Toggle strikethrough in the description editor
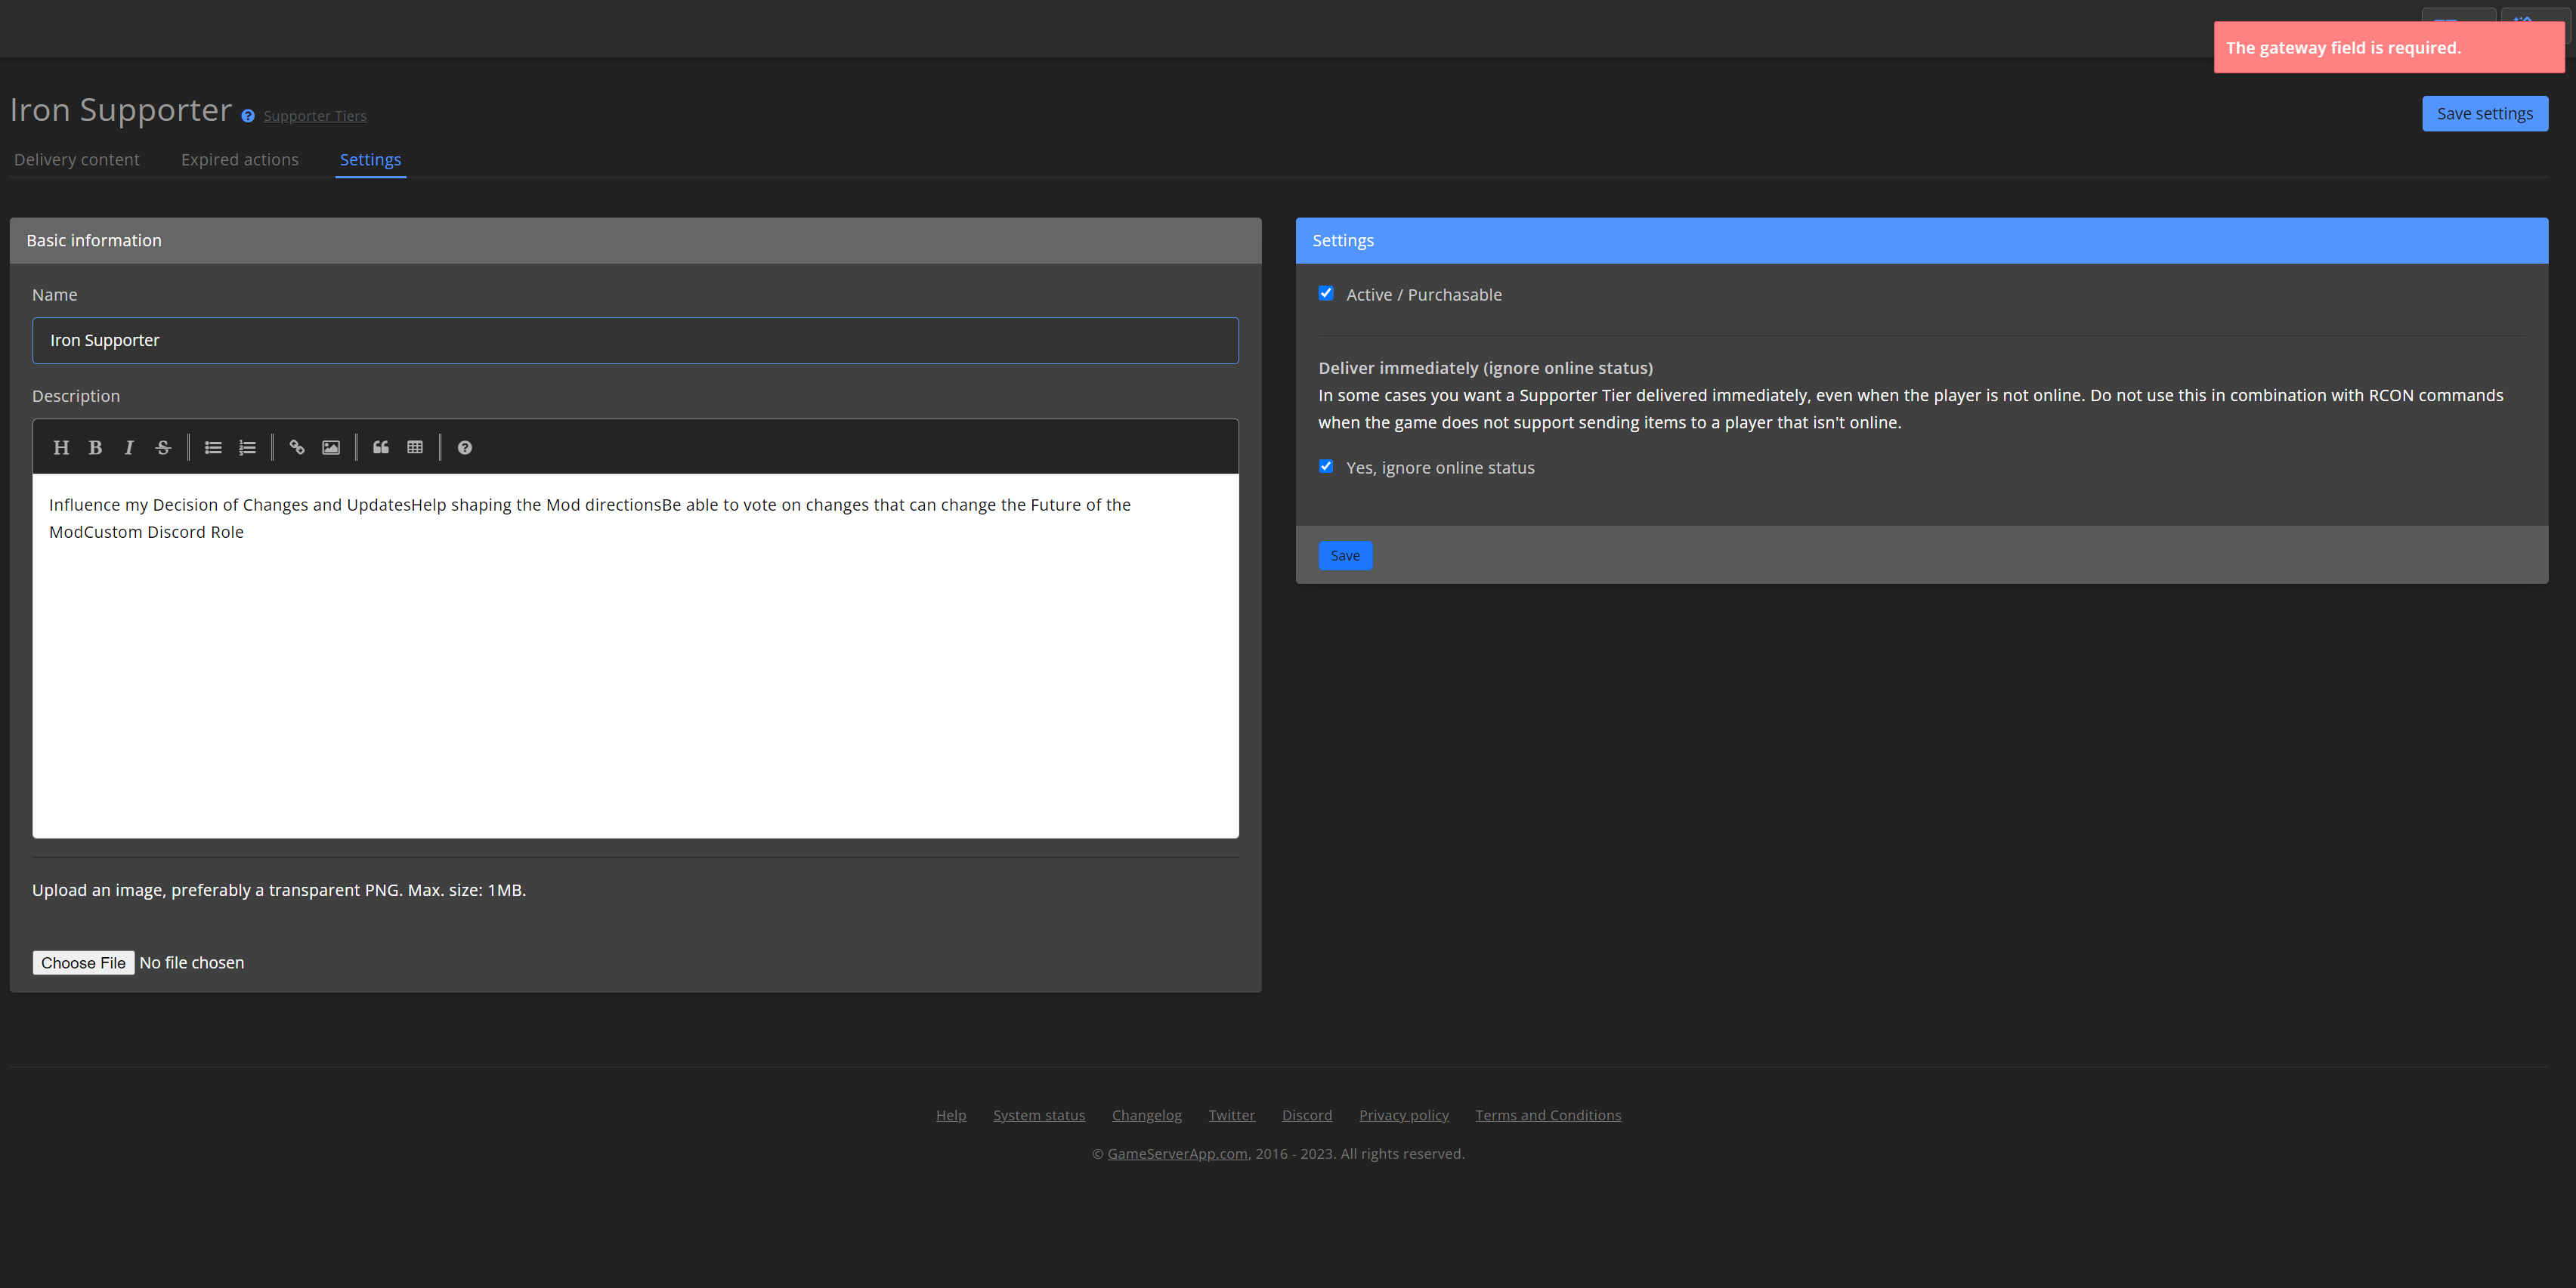The width and height of the screenshot is (2576, 1288). click(x=163, y=447)
